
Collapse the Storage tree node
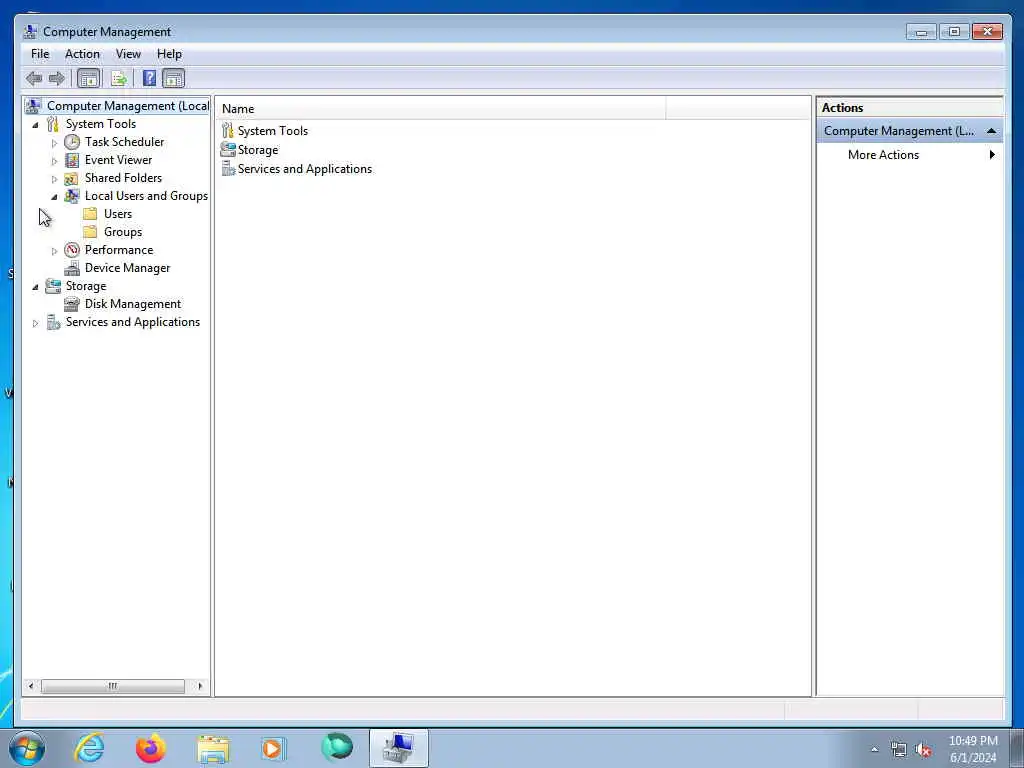coord(35,287)
